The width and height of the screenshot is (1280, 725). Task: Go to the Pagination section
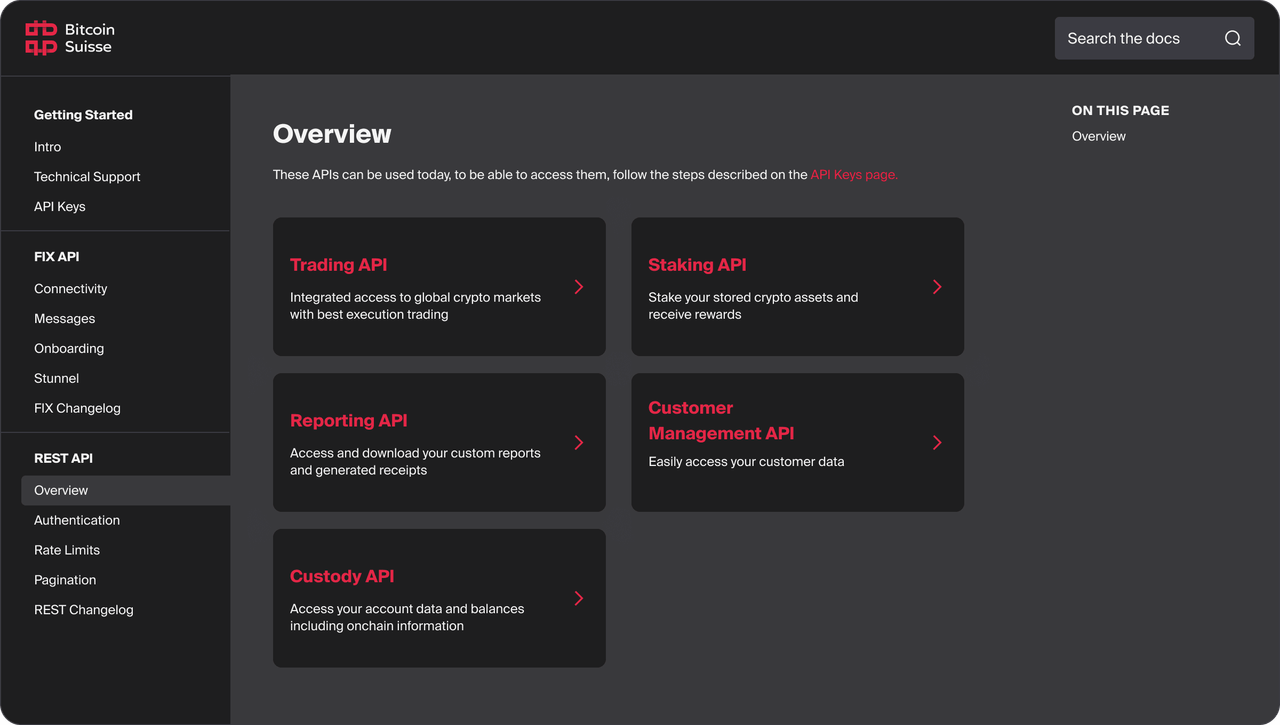tap(64, 580)
